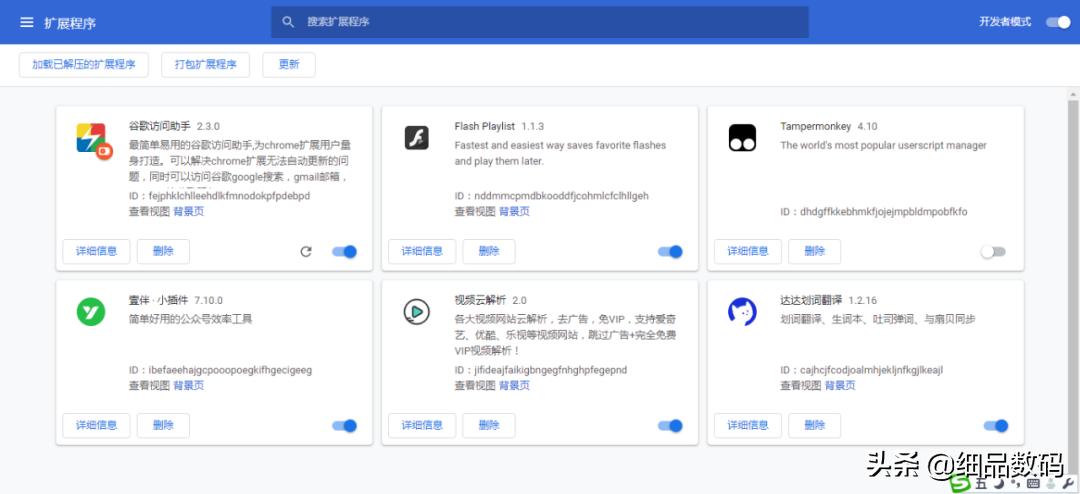This screenshot has height=494, width=1080.
Task: Remove 达达划词翻译 with 删除 button
Action: (815, 426)
